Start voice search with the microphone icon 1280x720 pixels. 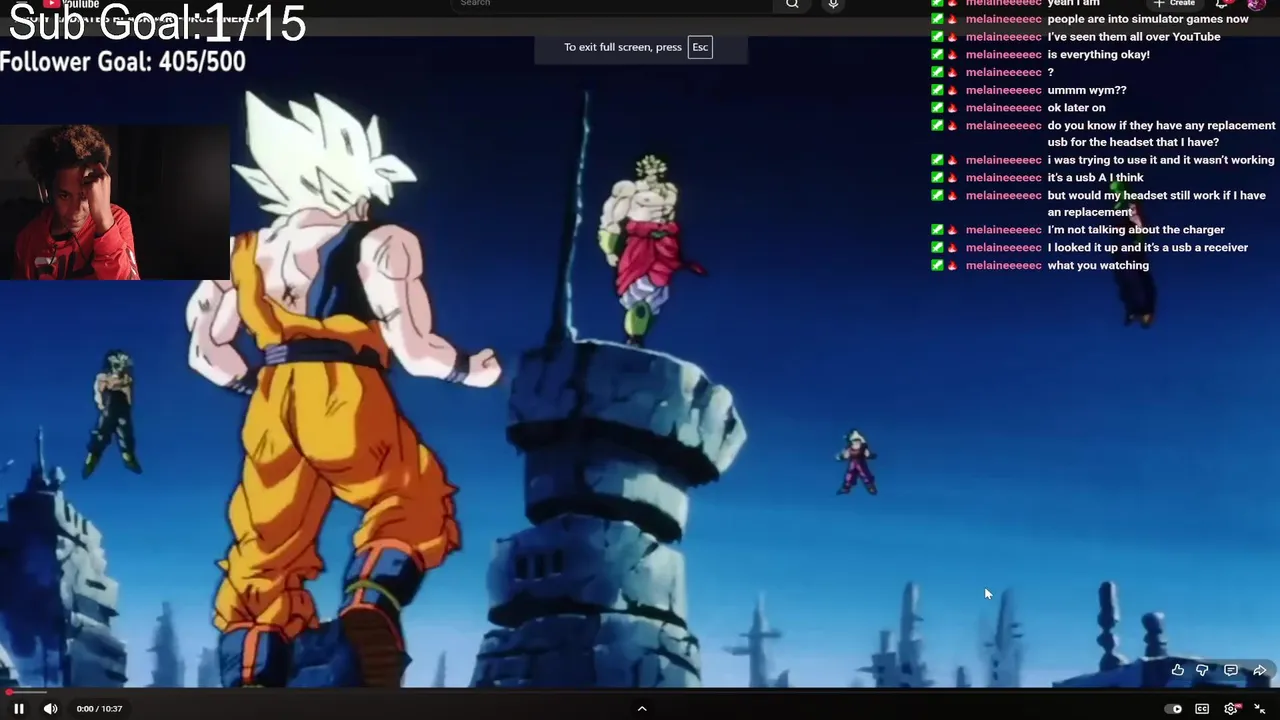[x=833, y=4]
